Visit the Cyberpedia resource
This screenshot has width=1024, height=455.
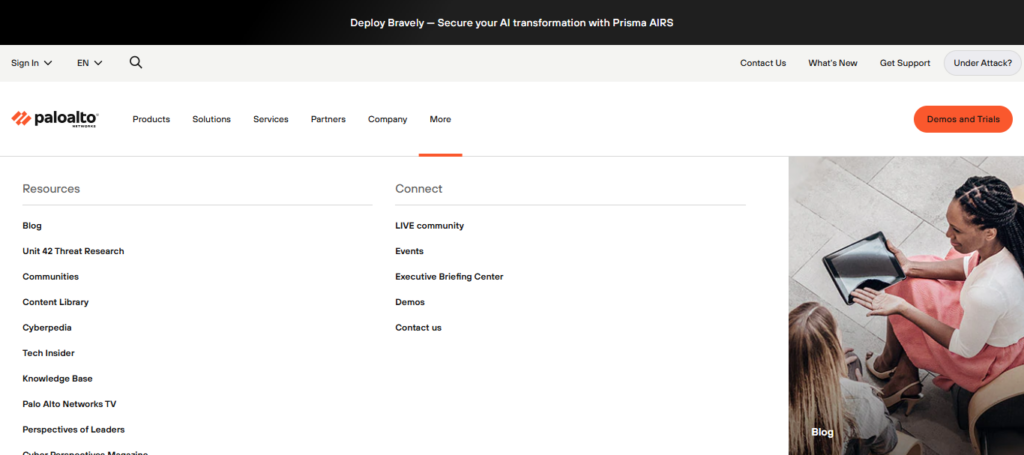pos(47,328)
